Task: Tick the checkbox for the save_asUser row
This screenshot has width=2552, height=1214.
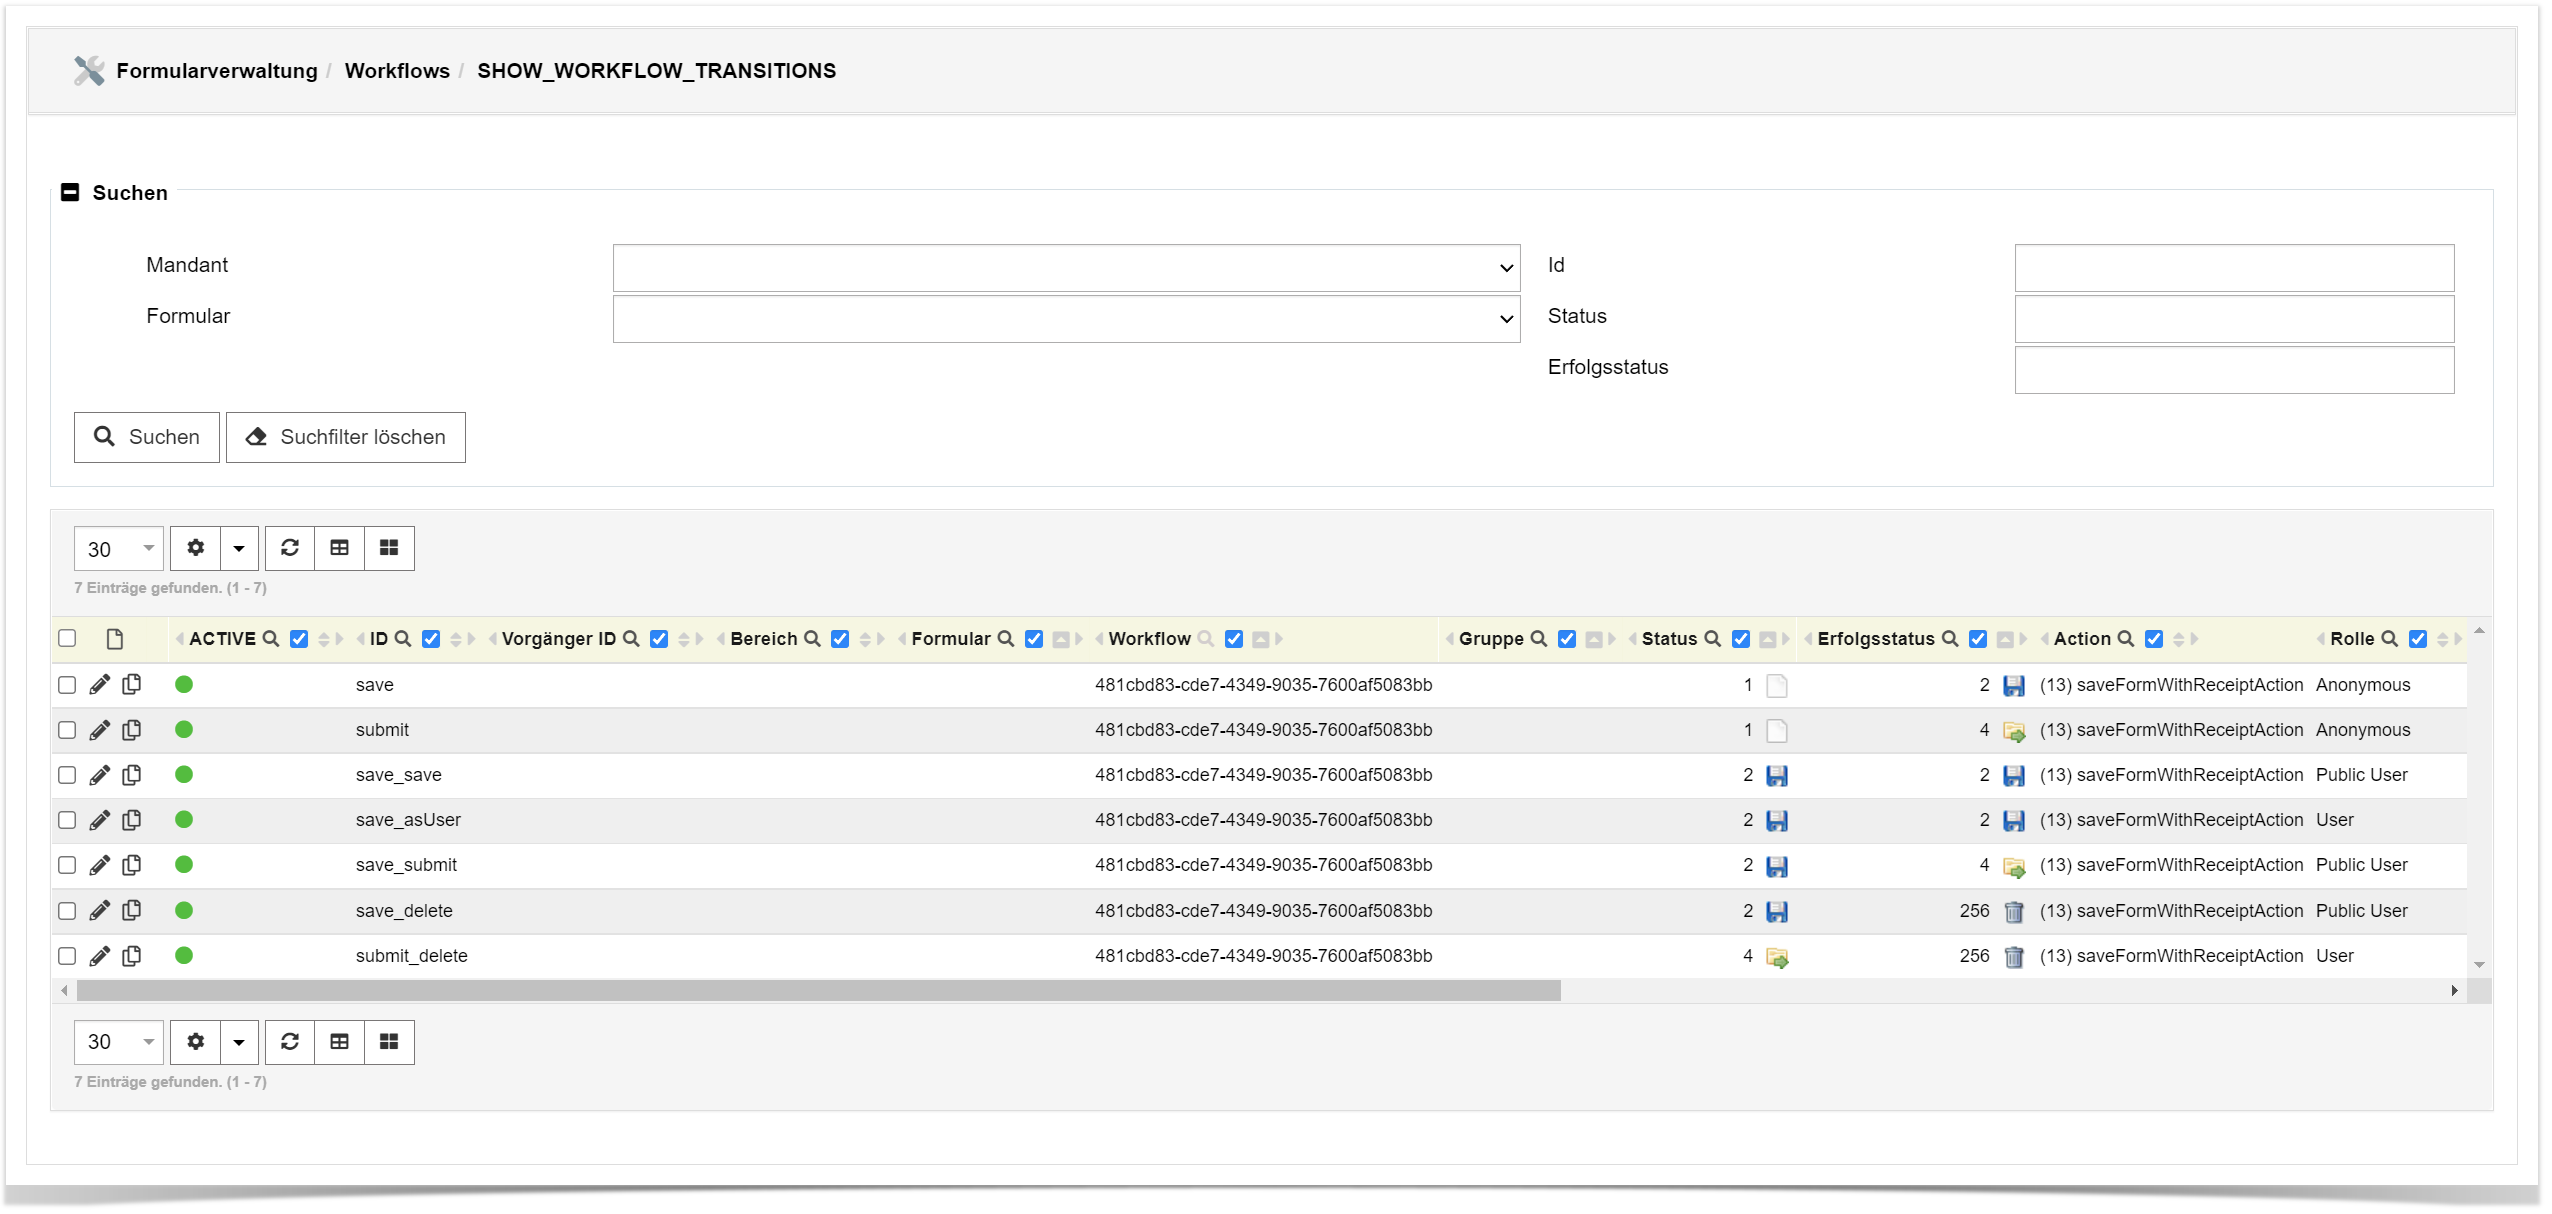Action: coord(67,820)
